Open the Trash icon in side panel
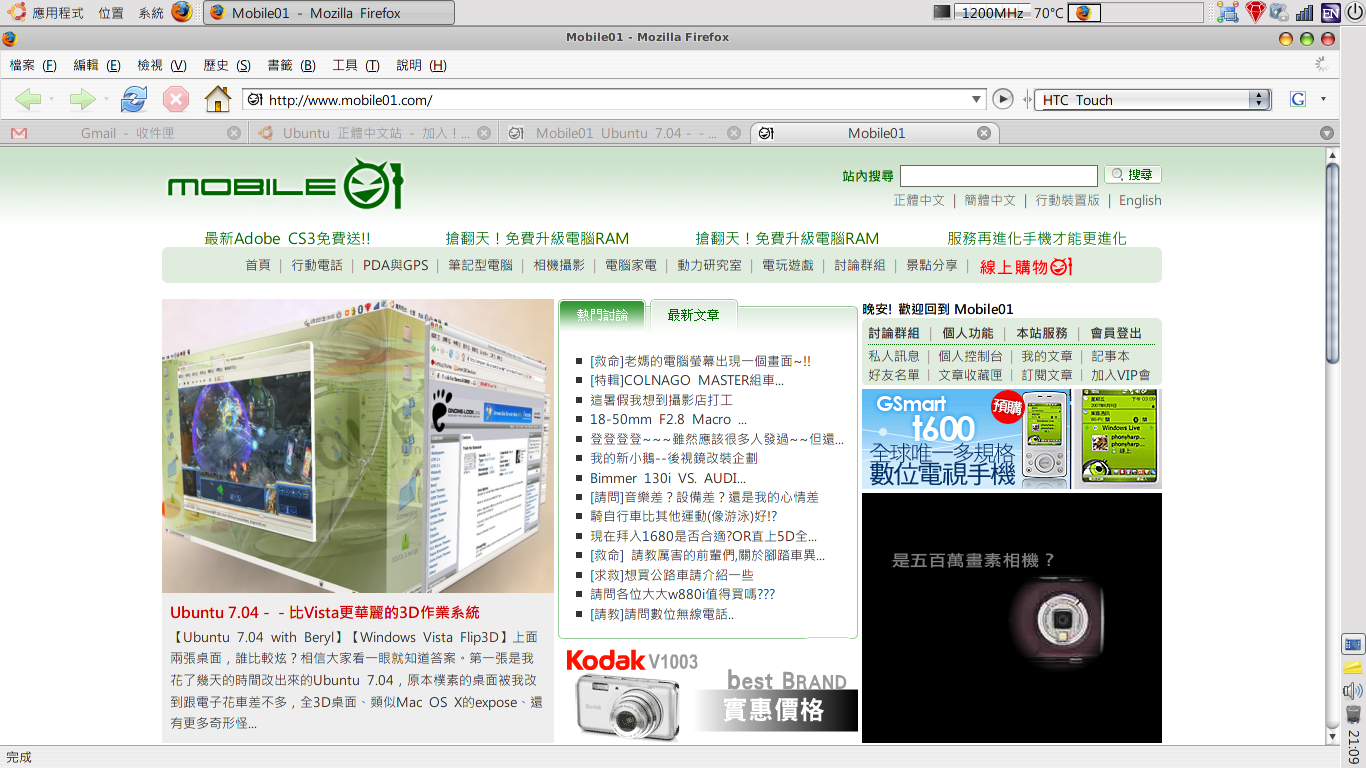This screenshot has width=1366, height=768. (1353, 714)
